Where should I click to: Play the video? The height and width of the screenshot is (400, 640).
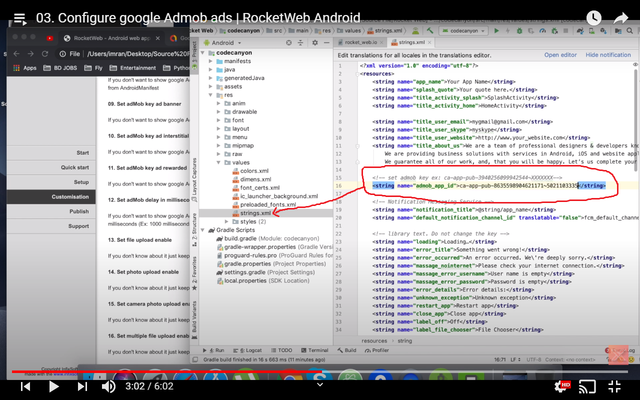(53, 386)
